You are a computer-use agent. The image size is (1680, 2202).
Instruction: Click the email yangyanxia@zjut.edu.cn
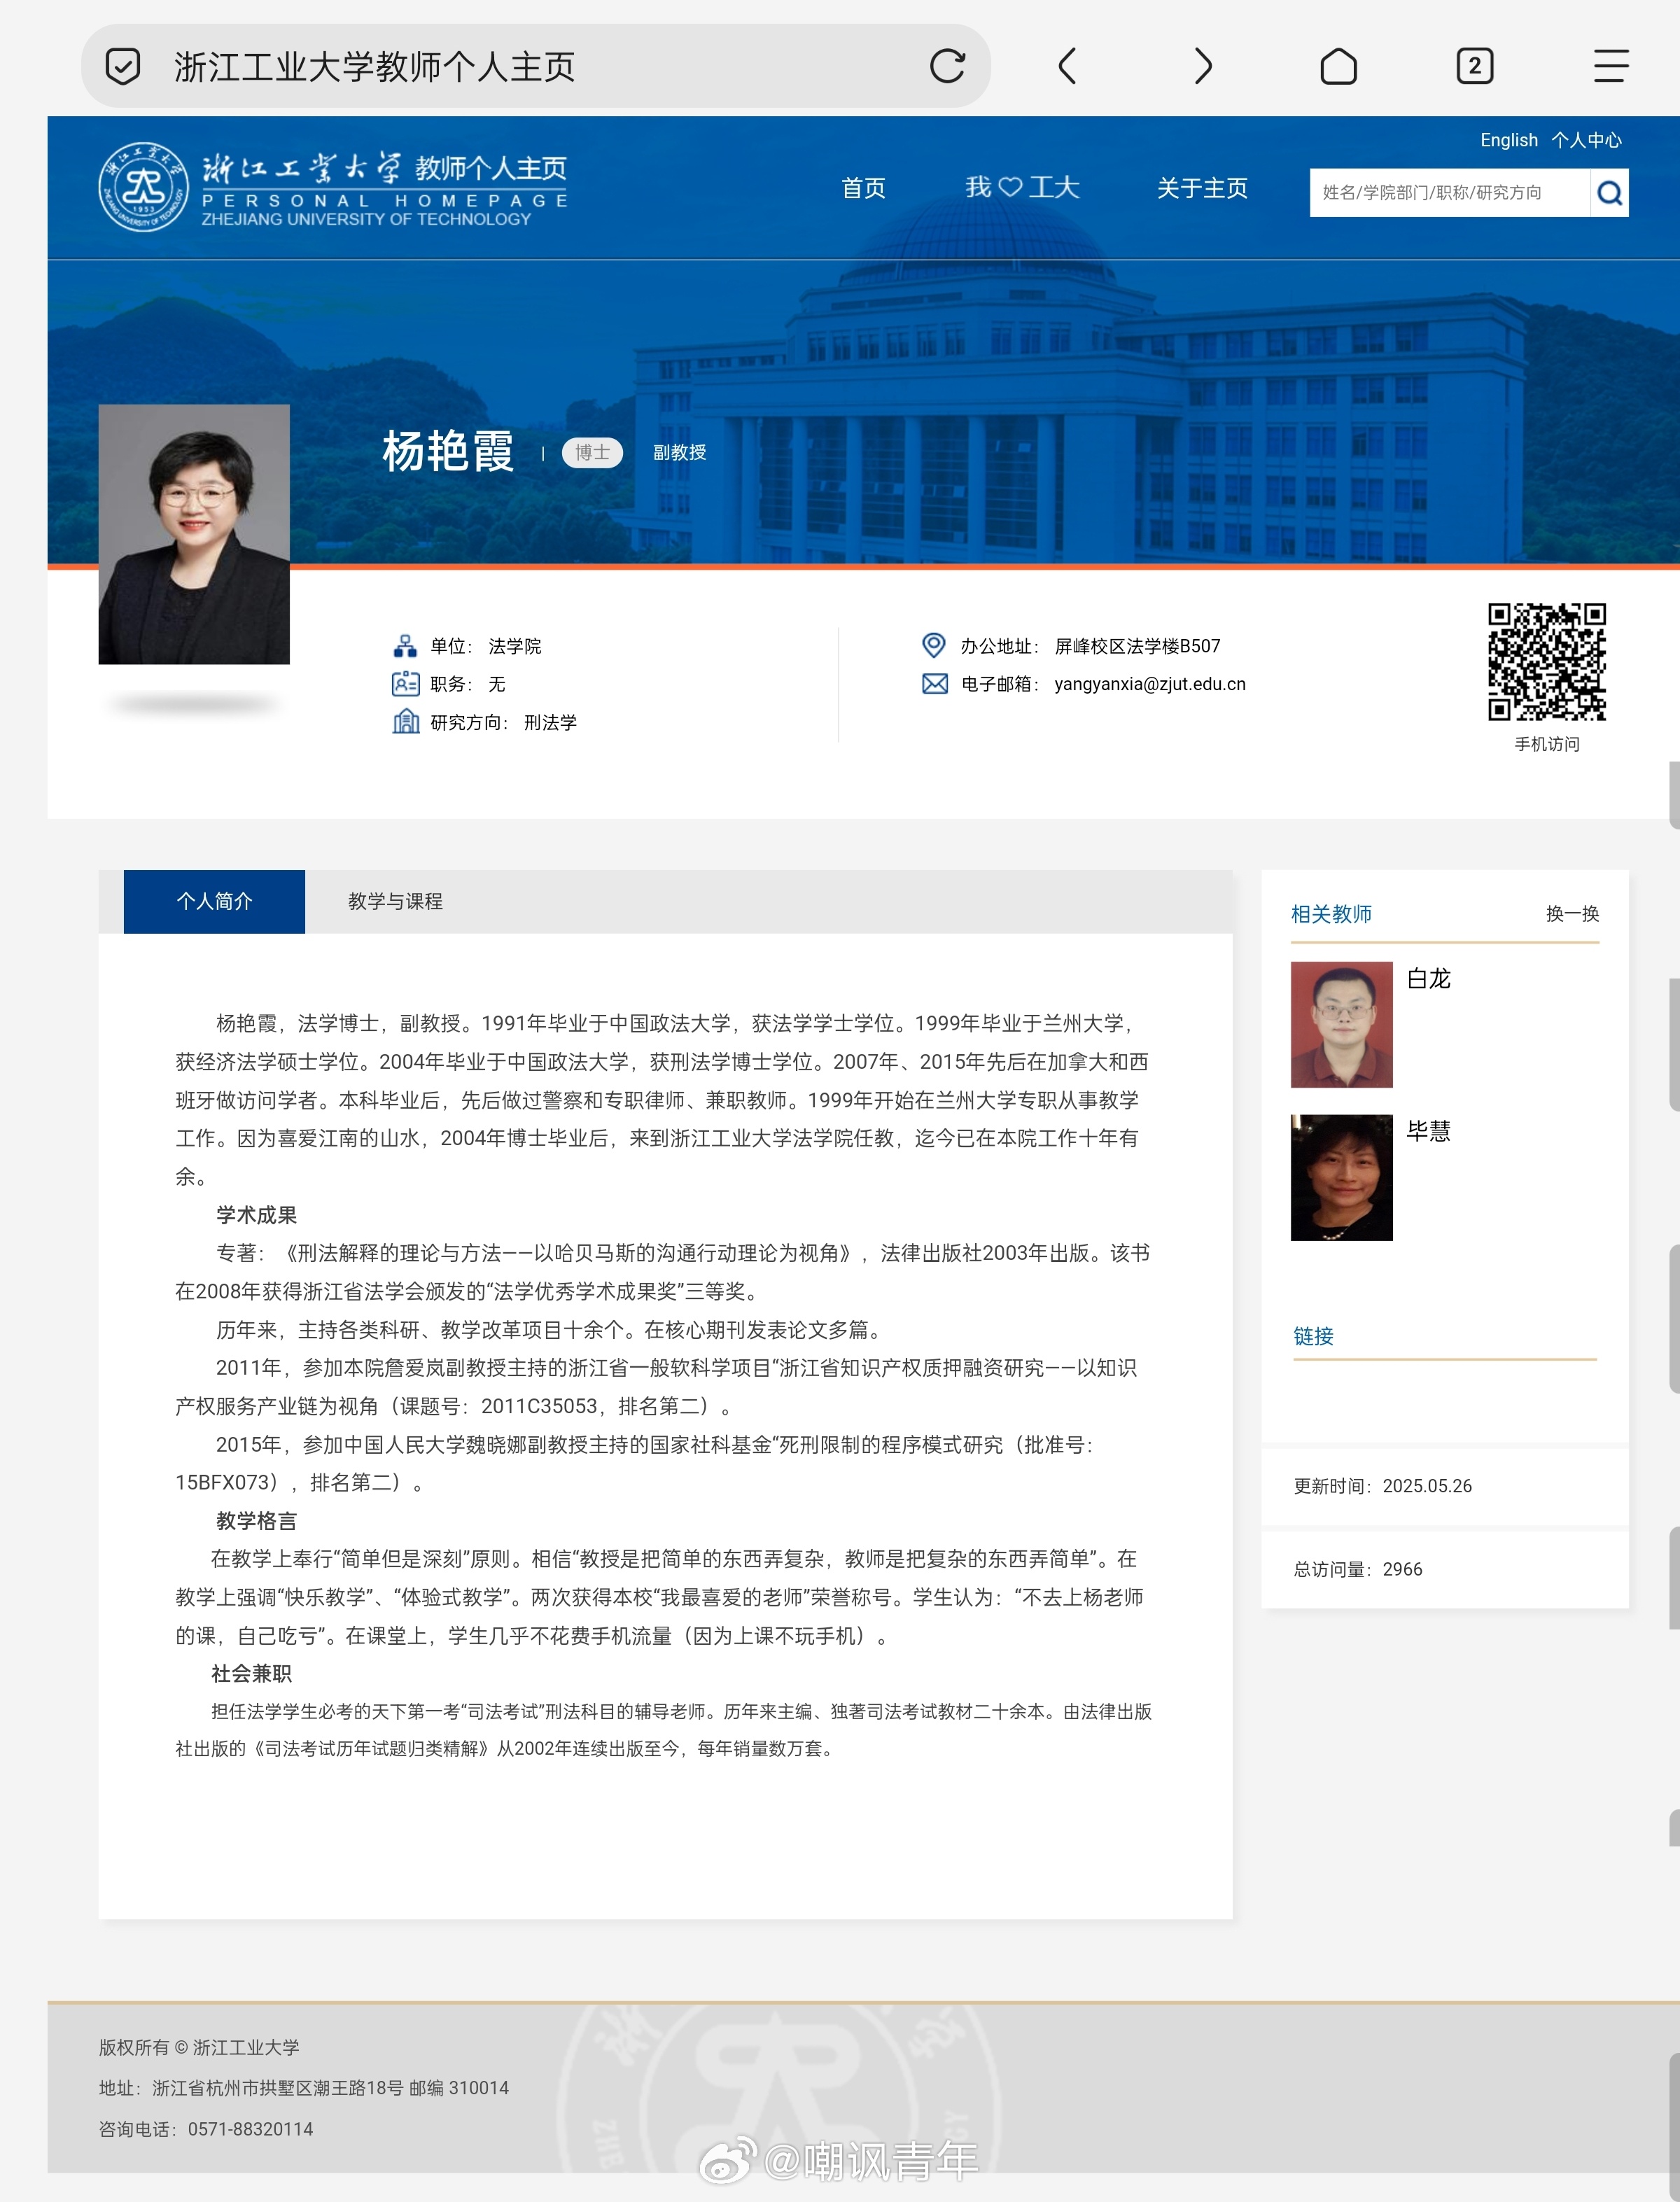point(1150,684)
